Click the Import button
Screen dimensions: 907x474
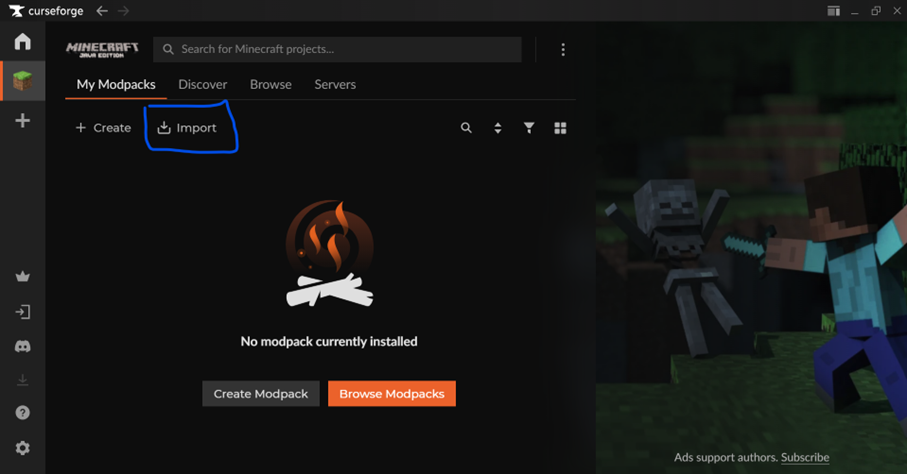point(187,128)
